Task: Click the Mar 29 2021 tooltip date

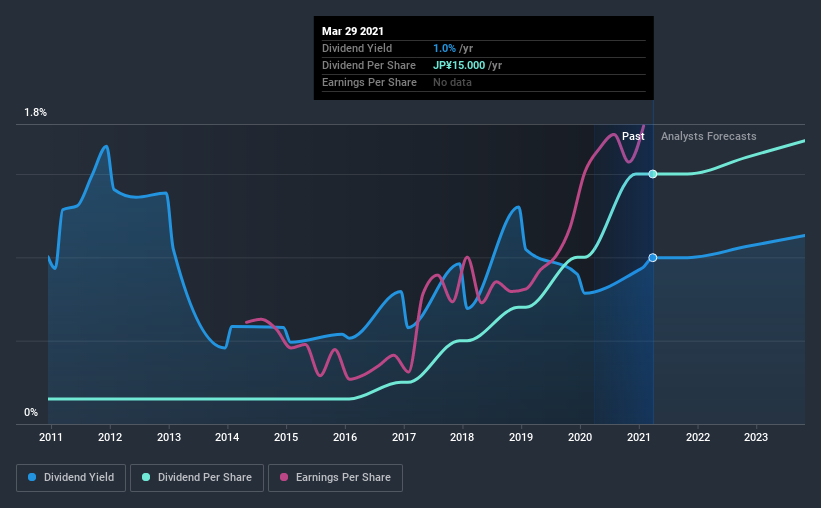Action: click(x=353, y=31)
